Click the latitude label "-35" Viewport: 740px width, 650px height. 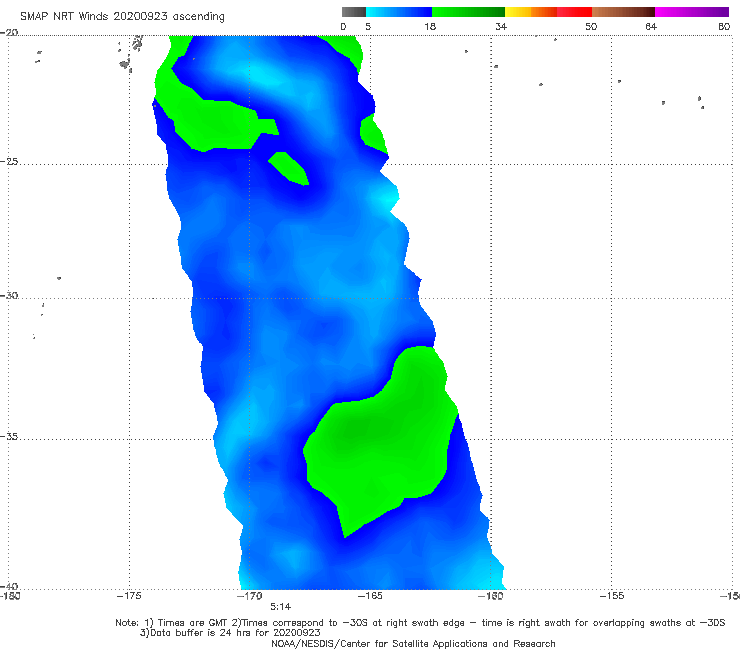pyautogui.click(x=9, y=437)
